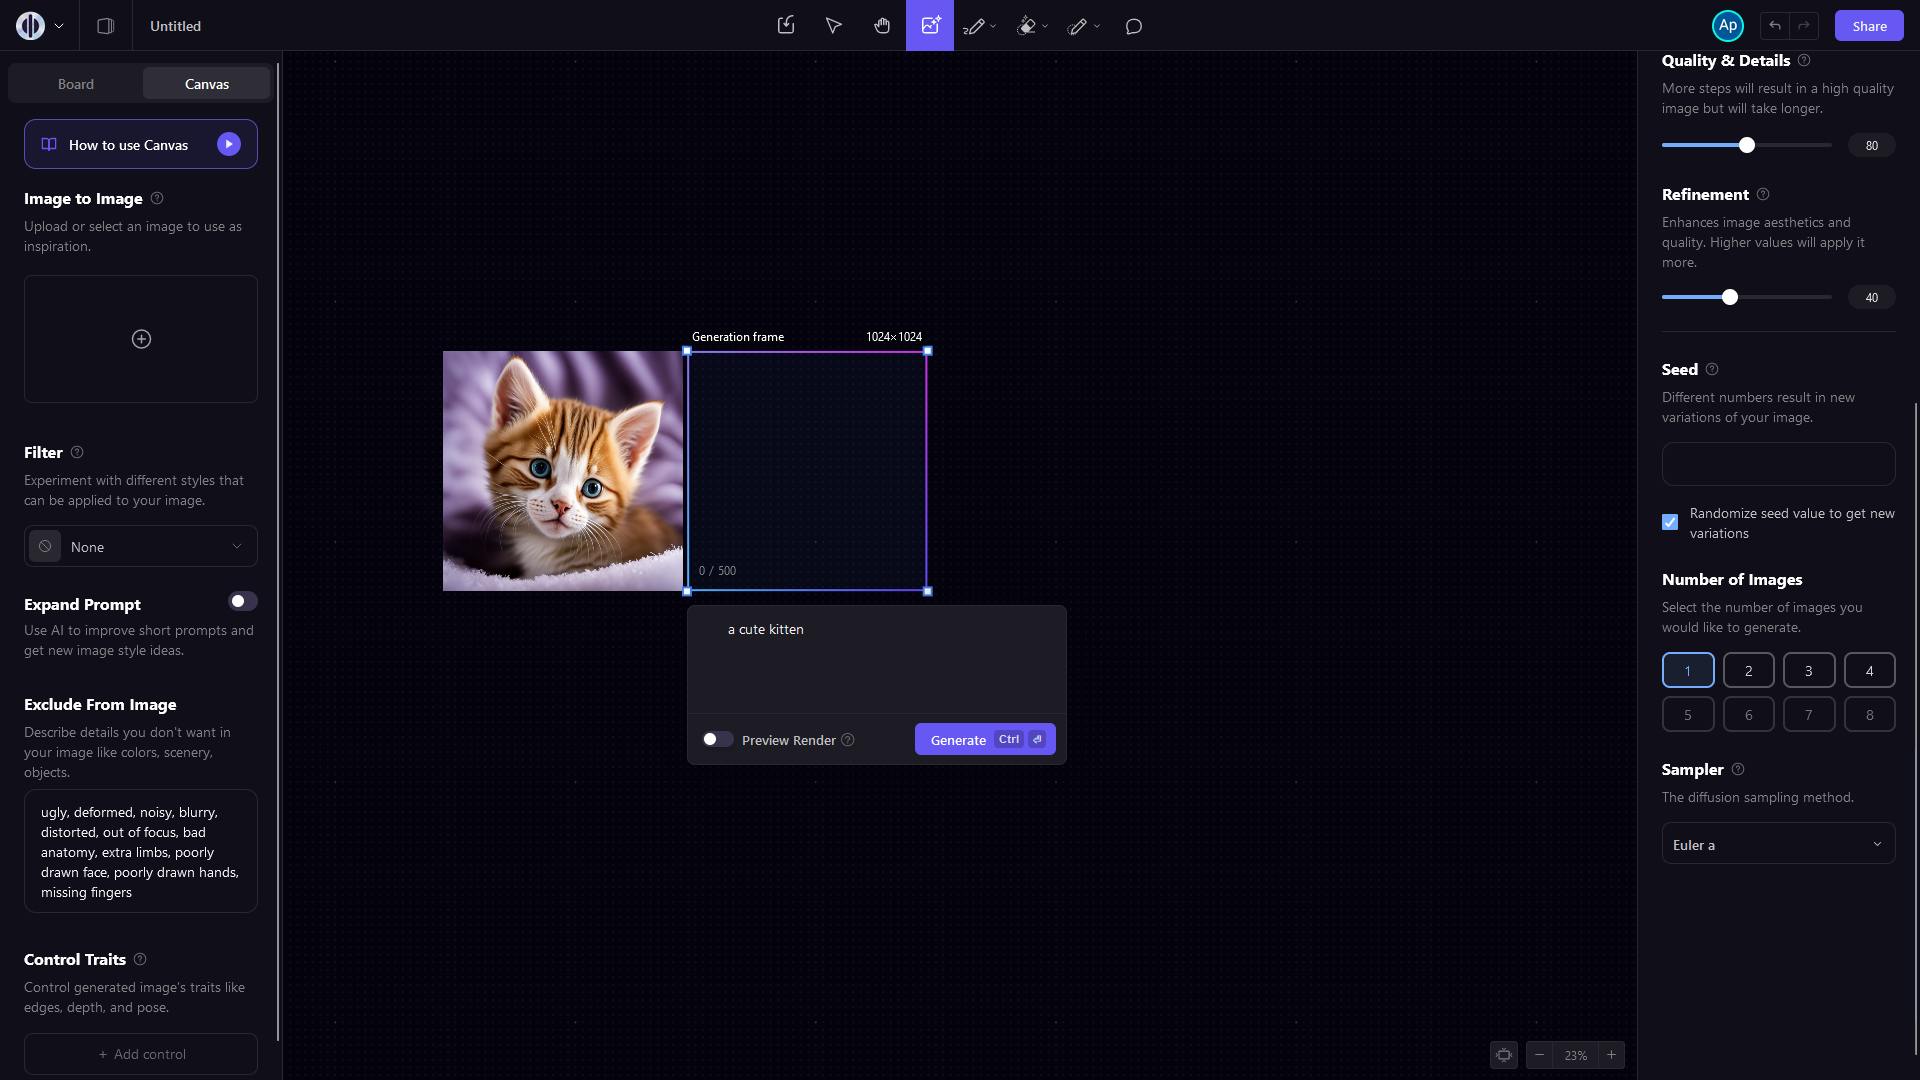1920x1080 pixels.
Task: Select the magic eraser tool
Action: pyautogui.click(x=1026, y=27)
